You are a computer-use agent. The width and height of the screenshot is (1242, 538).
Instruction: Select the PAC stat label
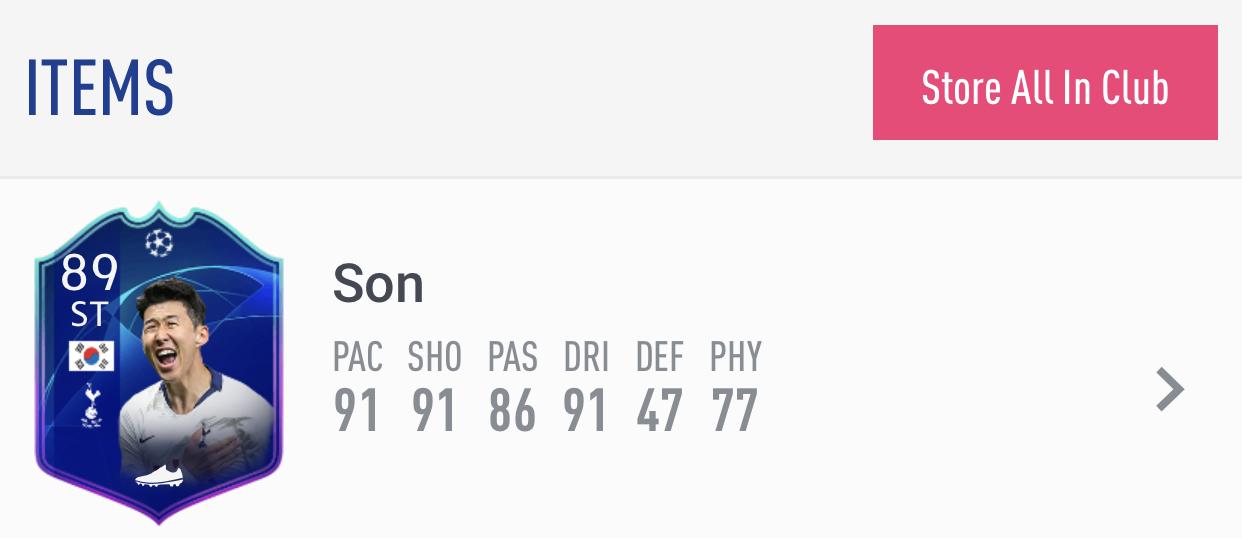pyautogui.click(x=358, y=357)
